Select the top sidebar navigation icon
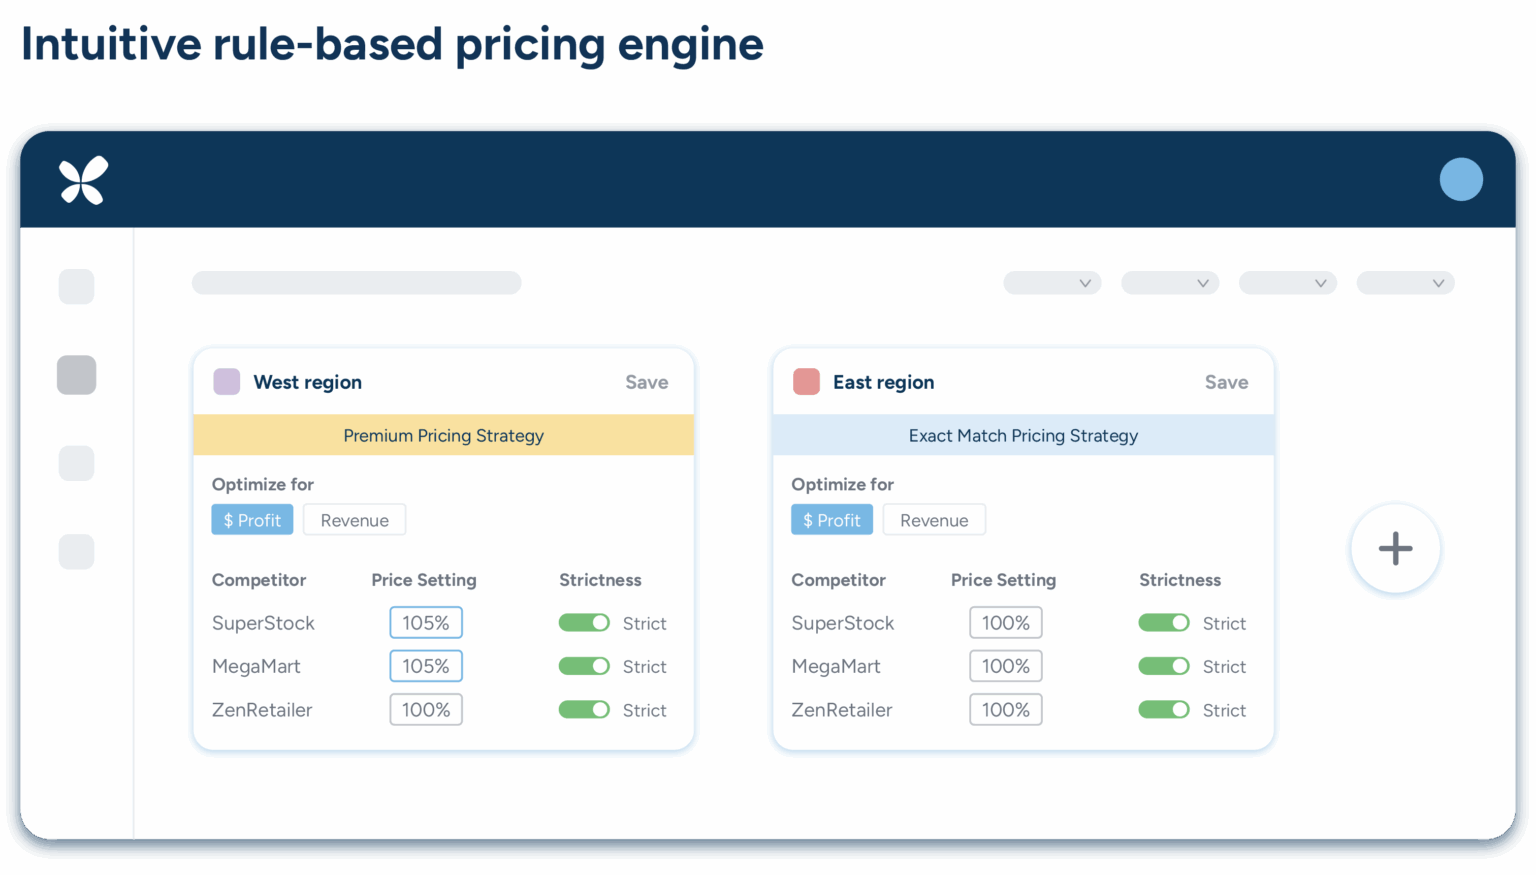Screen dimensions: 1536x875 [76, 287]
